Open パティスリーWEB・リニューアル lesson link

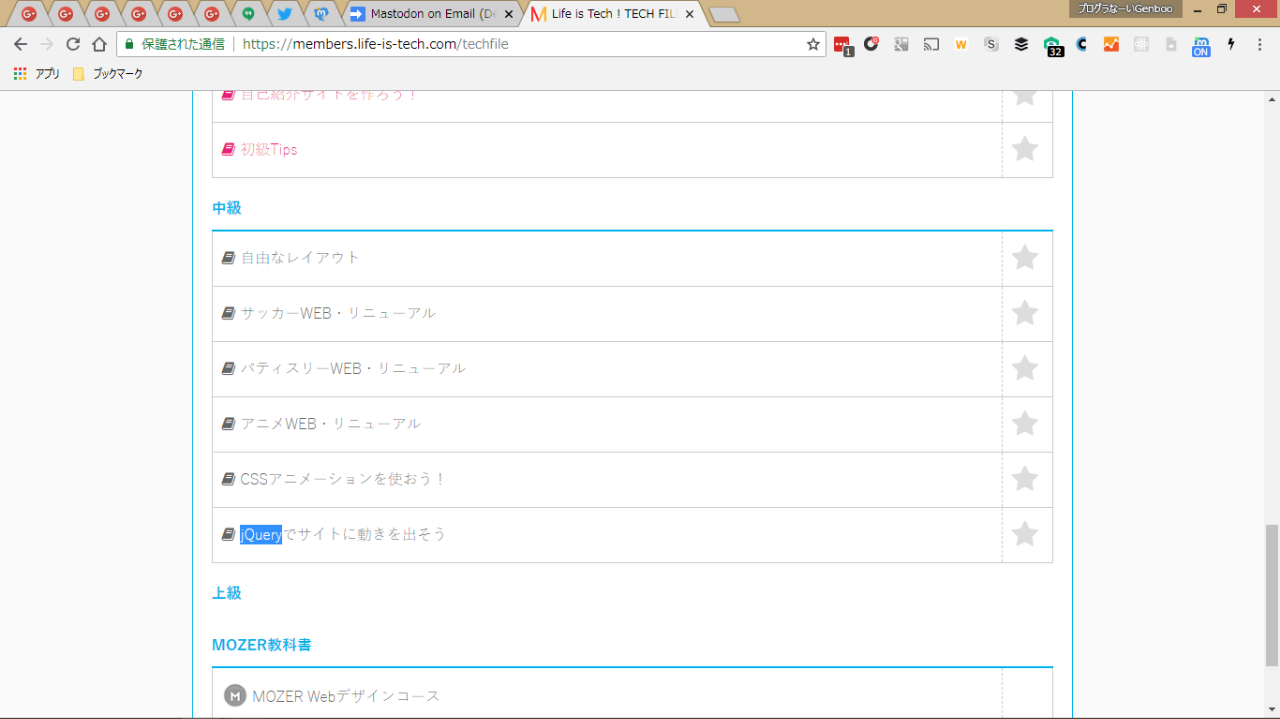pos(352,368)
